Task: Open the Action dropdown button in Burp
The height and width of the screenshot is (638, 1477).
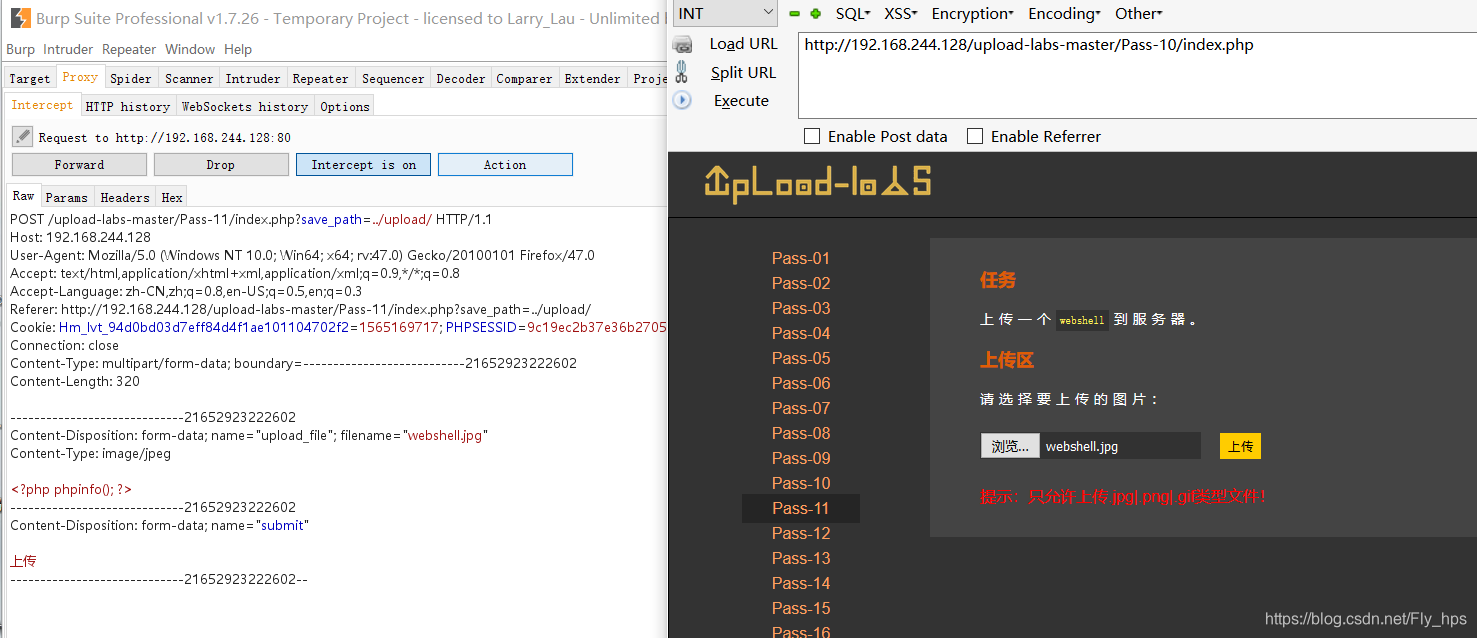Action: point(505,165)
